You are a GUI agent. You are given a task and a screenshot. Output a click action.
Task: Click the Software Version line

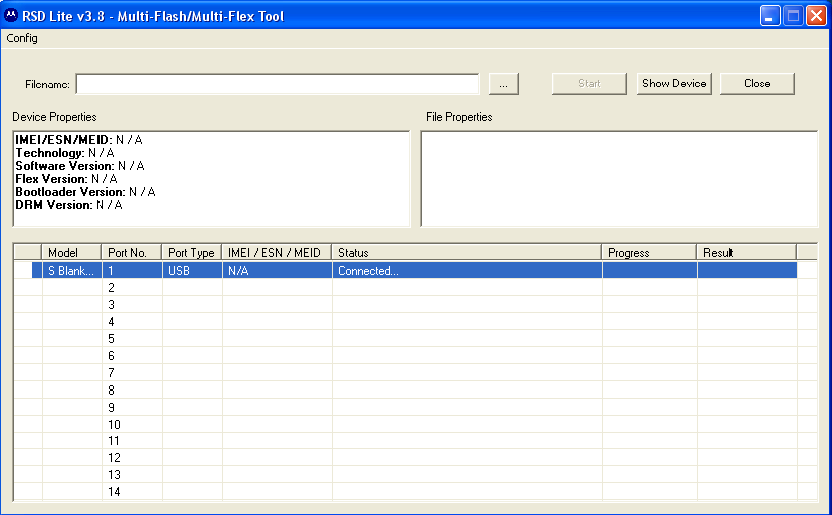point(80,165)
